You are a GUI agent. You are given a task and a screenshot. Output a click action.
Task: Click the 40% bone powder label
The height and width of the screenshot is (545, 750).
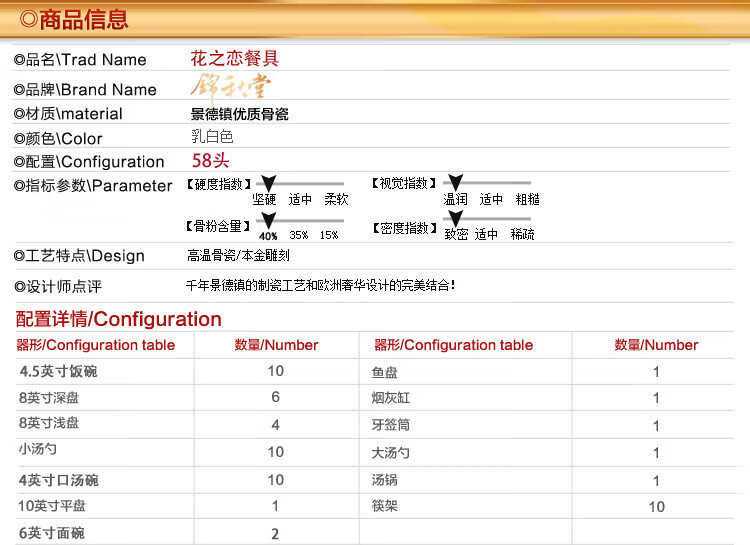click(x=268, y=236)
